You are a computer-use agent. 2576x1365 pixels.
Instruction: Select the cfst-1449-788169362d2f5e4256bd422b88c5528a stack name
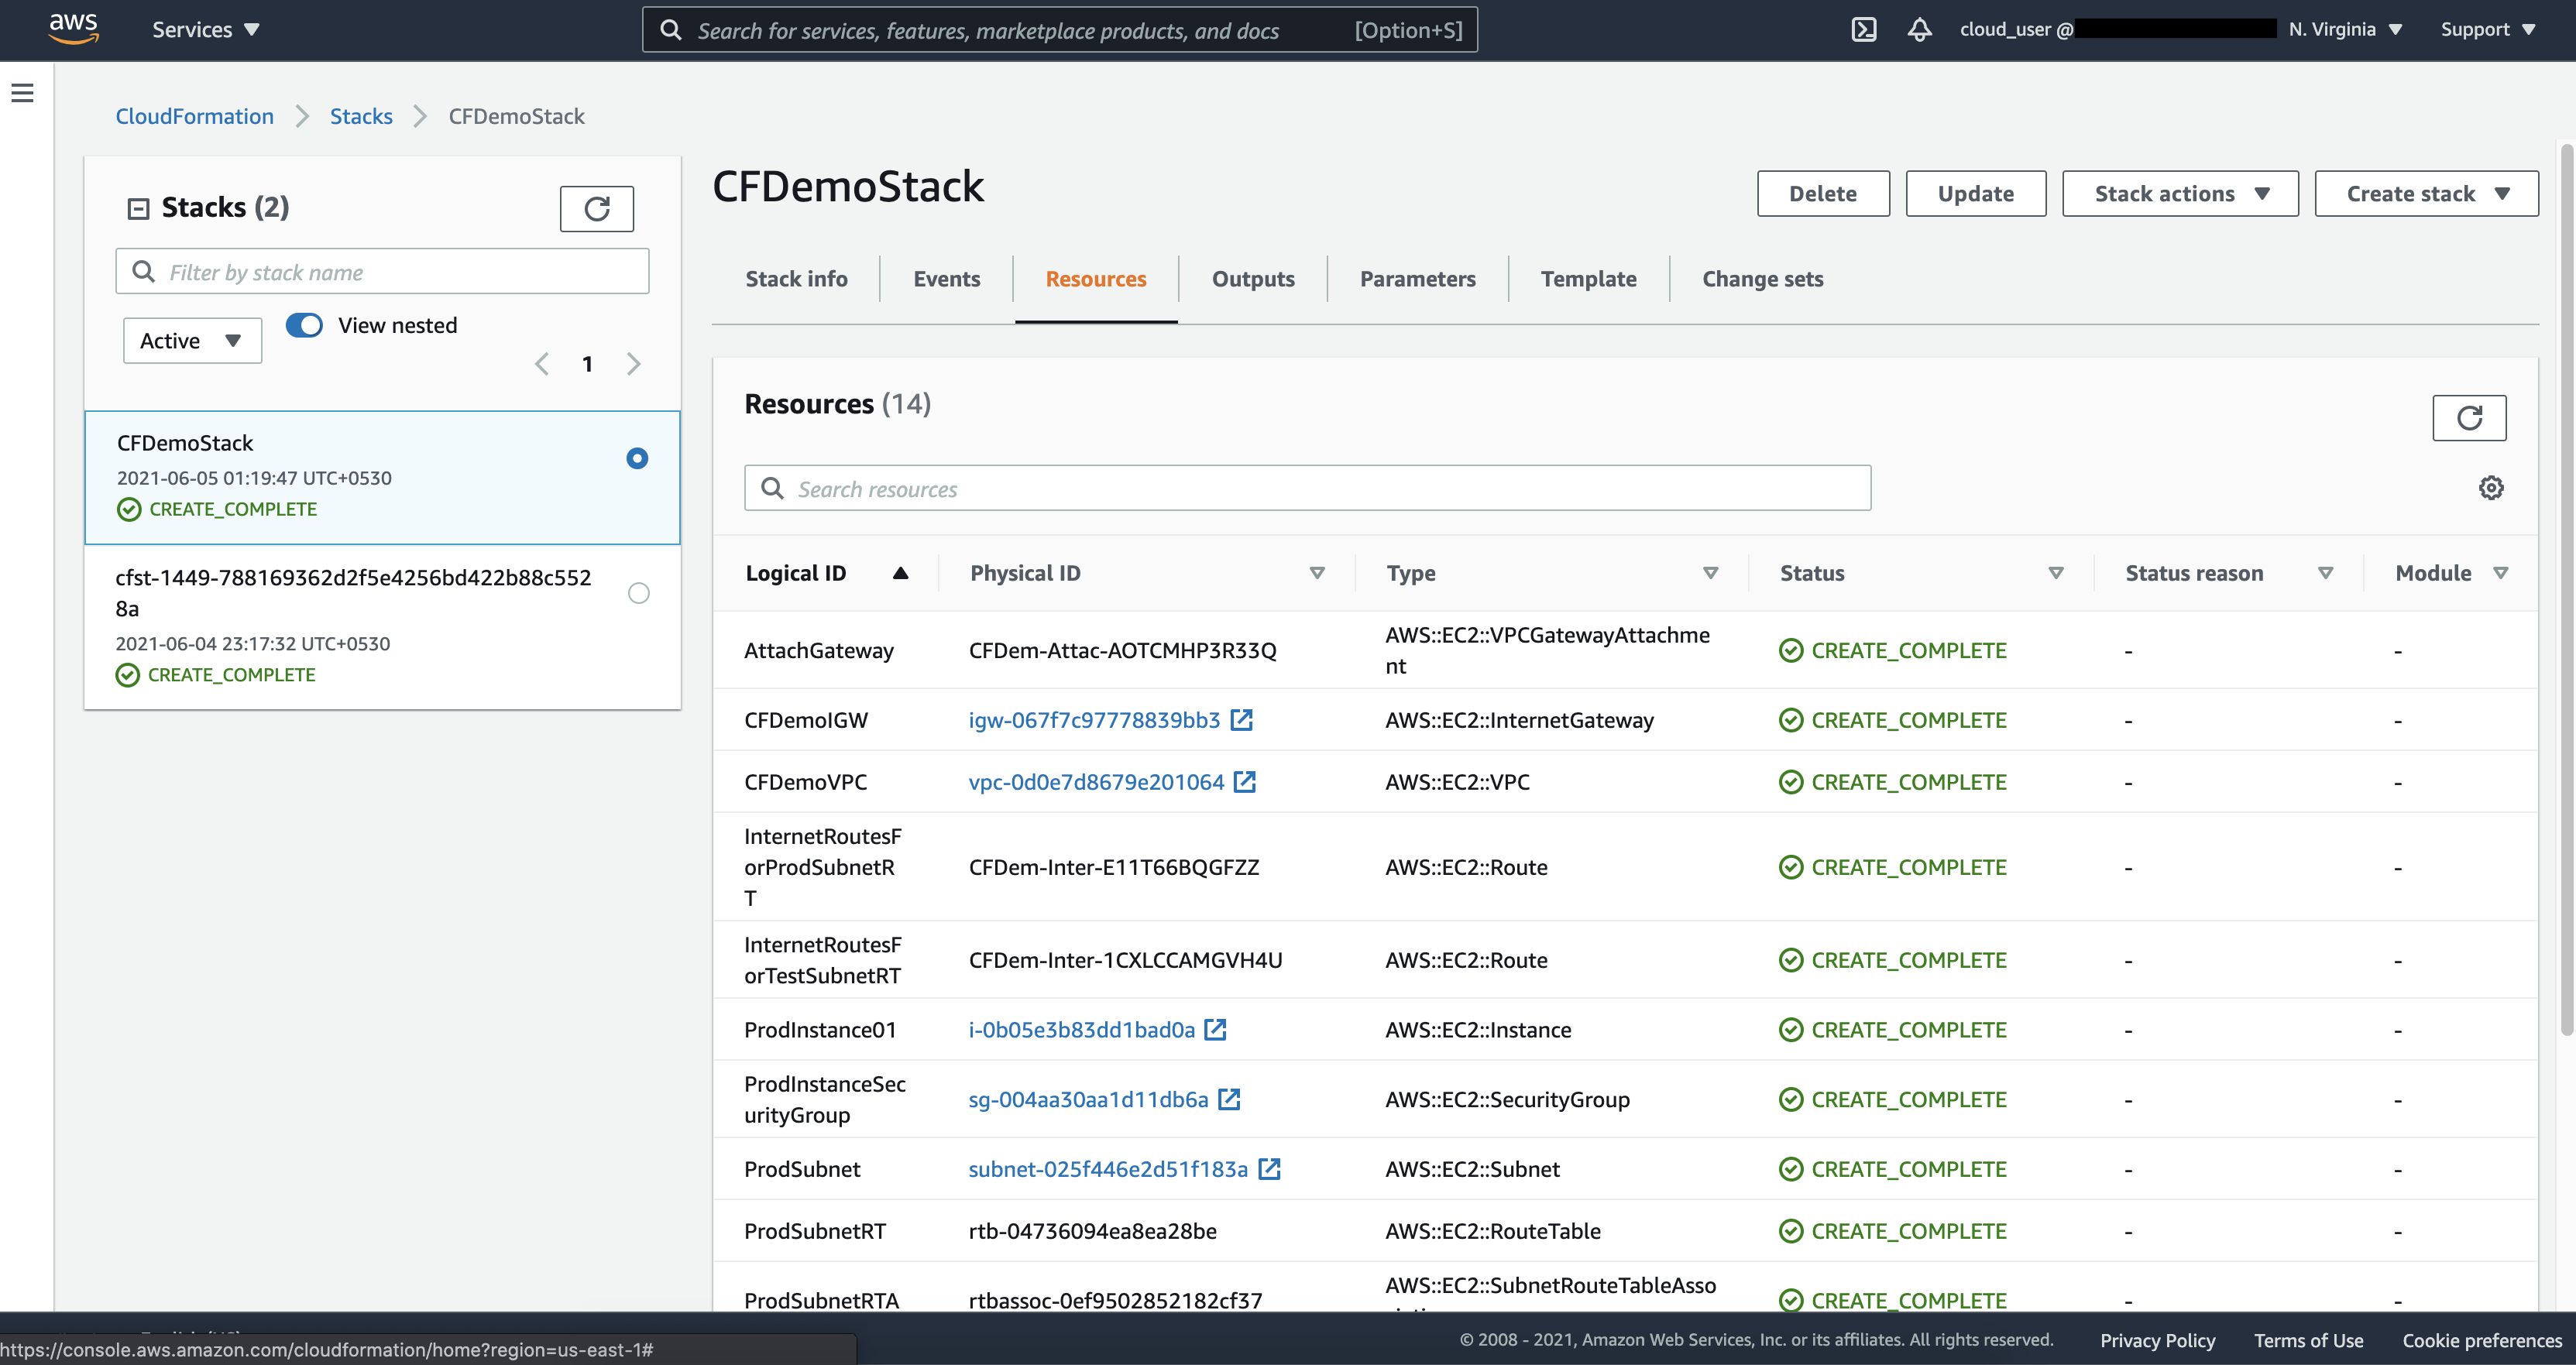point(353,593)
